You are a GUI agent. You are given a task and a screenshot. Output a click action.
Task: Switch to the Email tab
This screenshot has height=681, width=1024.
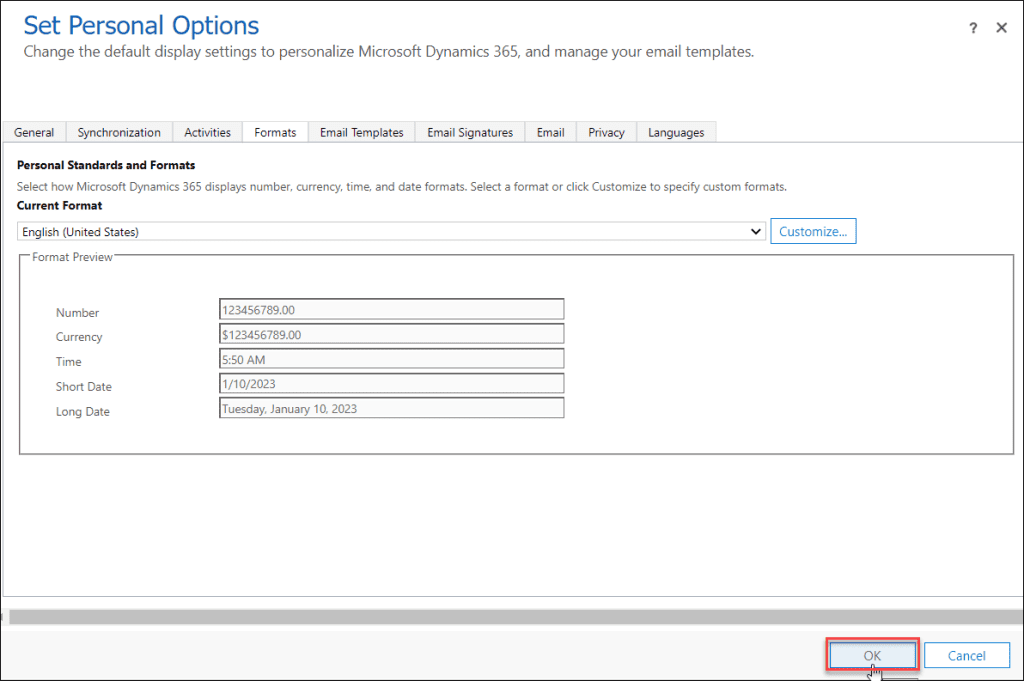coord(551,132)
